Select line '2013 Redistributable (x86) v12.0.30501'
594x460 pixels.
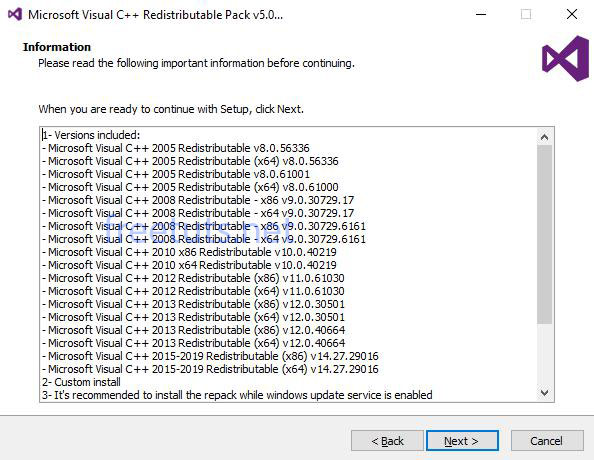194,304
